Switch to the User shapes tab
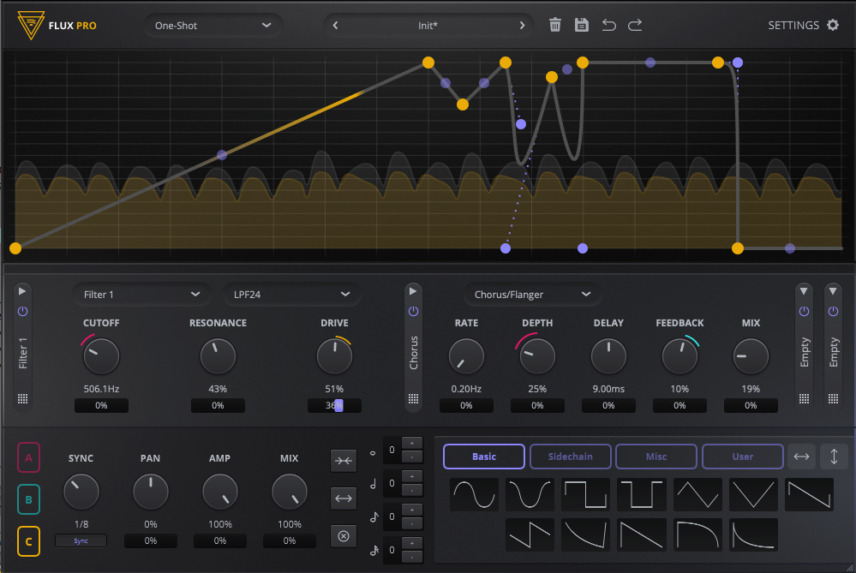The width and height of the screenshot is (856, 573). click(x=742, y=456)
